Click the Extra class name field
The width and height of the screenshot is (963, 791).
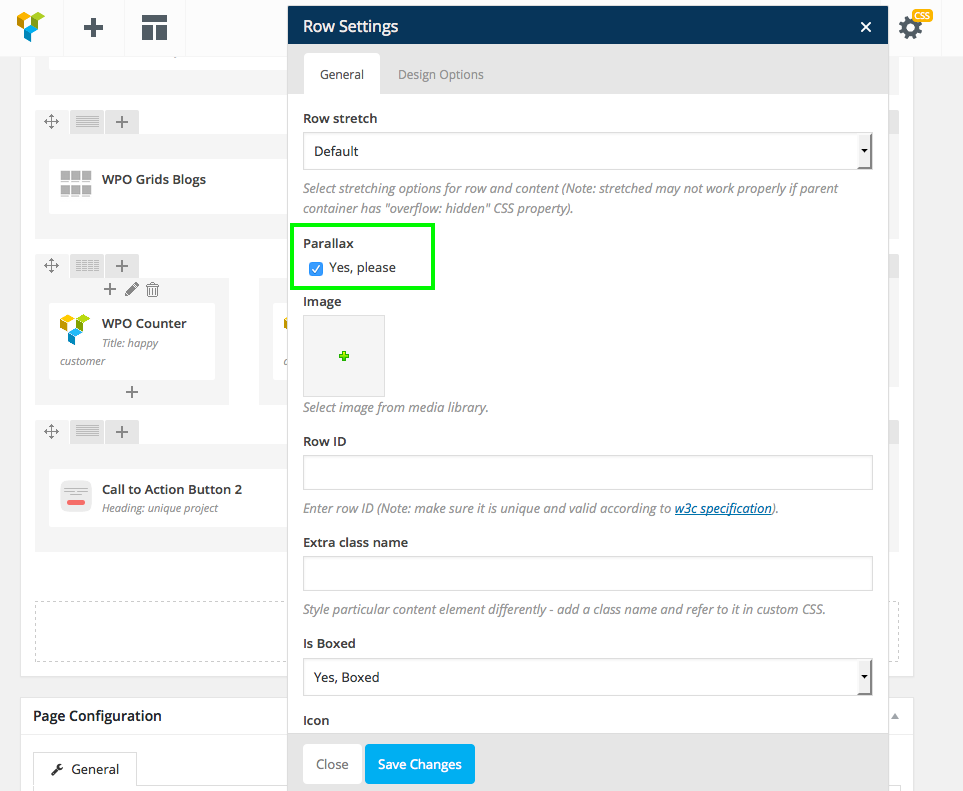[587, 574]
